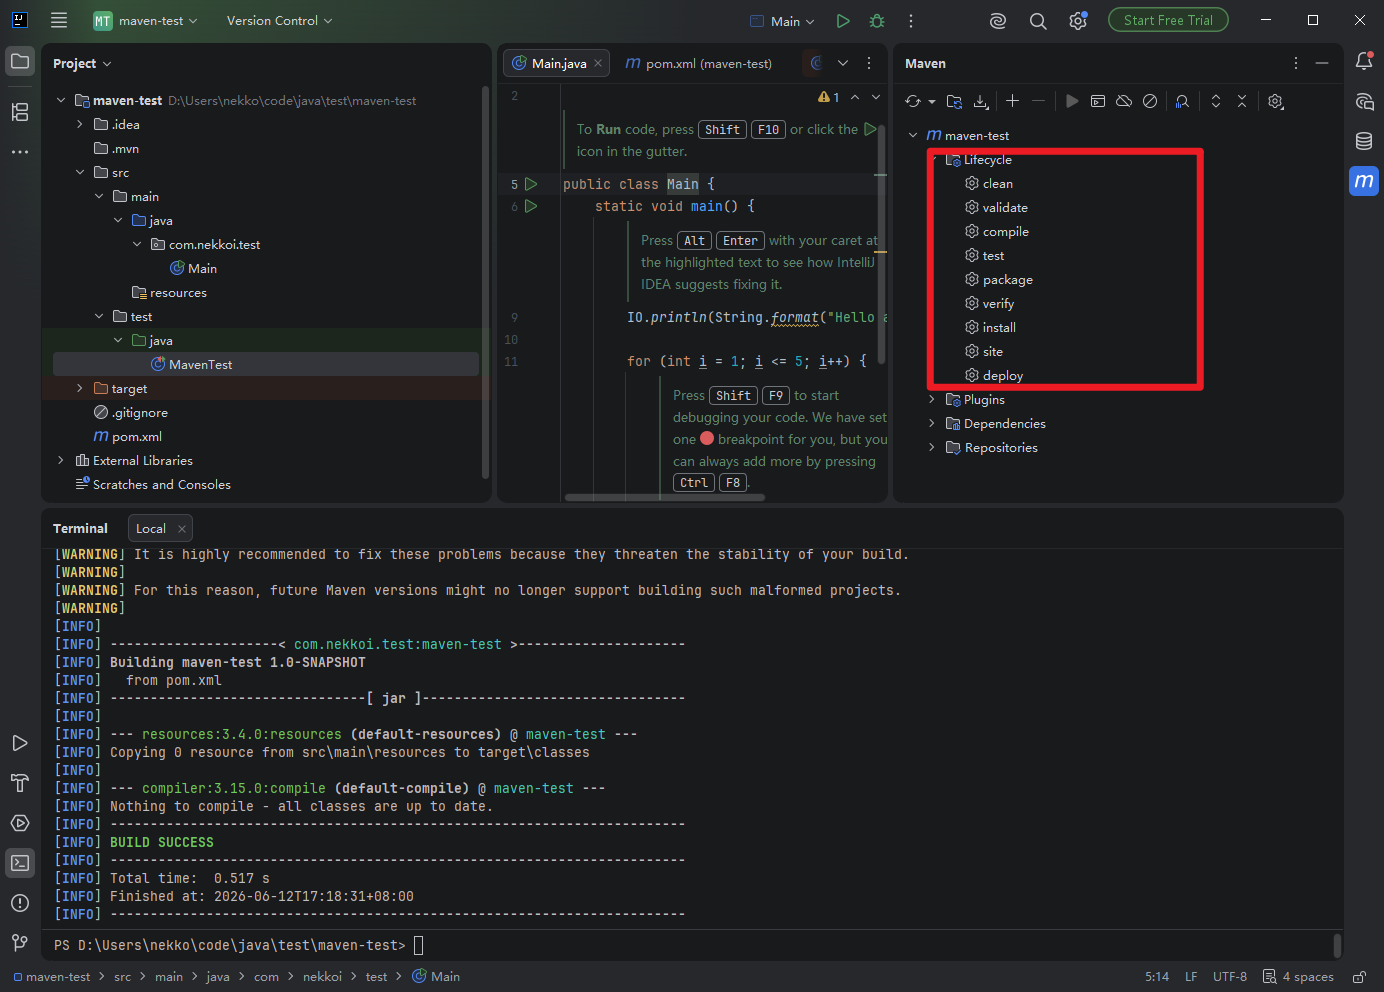
Task: Run Main configuration with green play icon
Action: pyautogui.click(x=843, y=21)
